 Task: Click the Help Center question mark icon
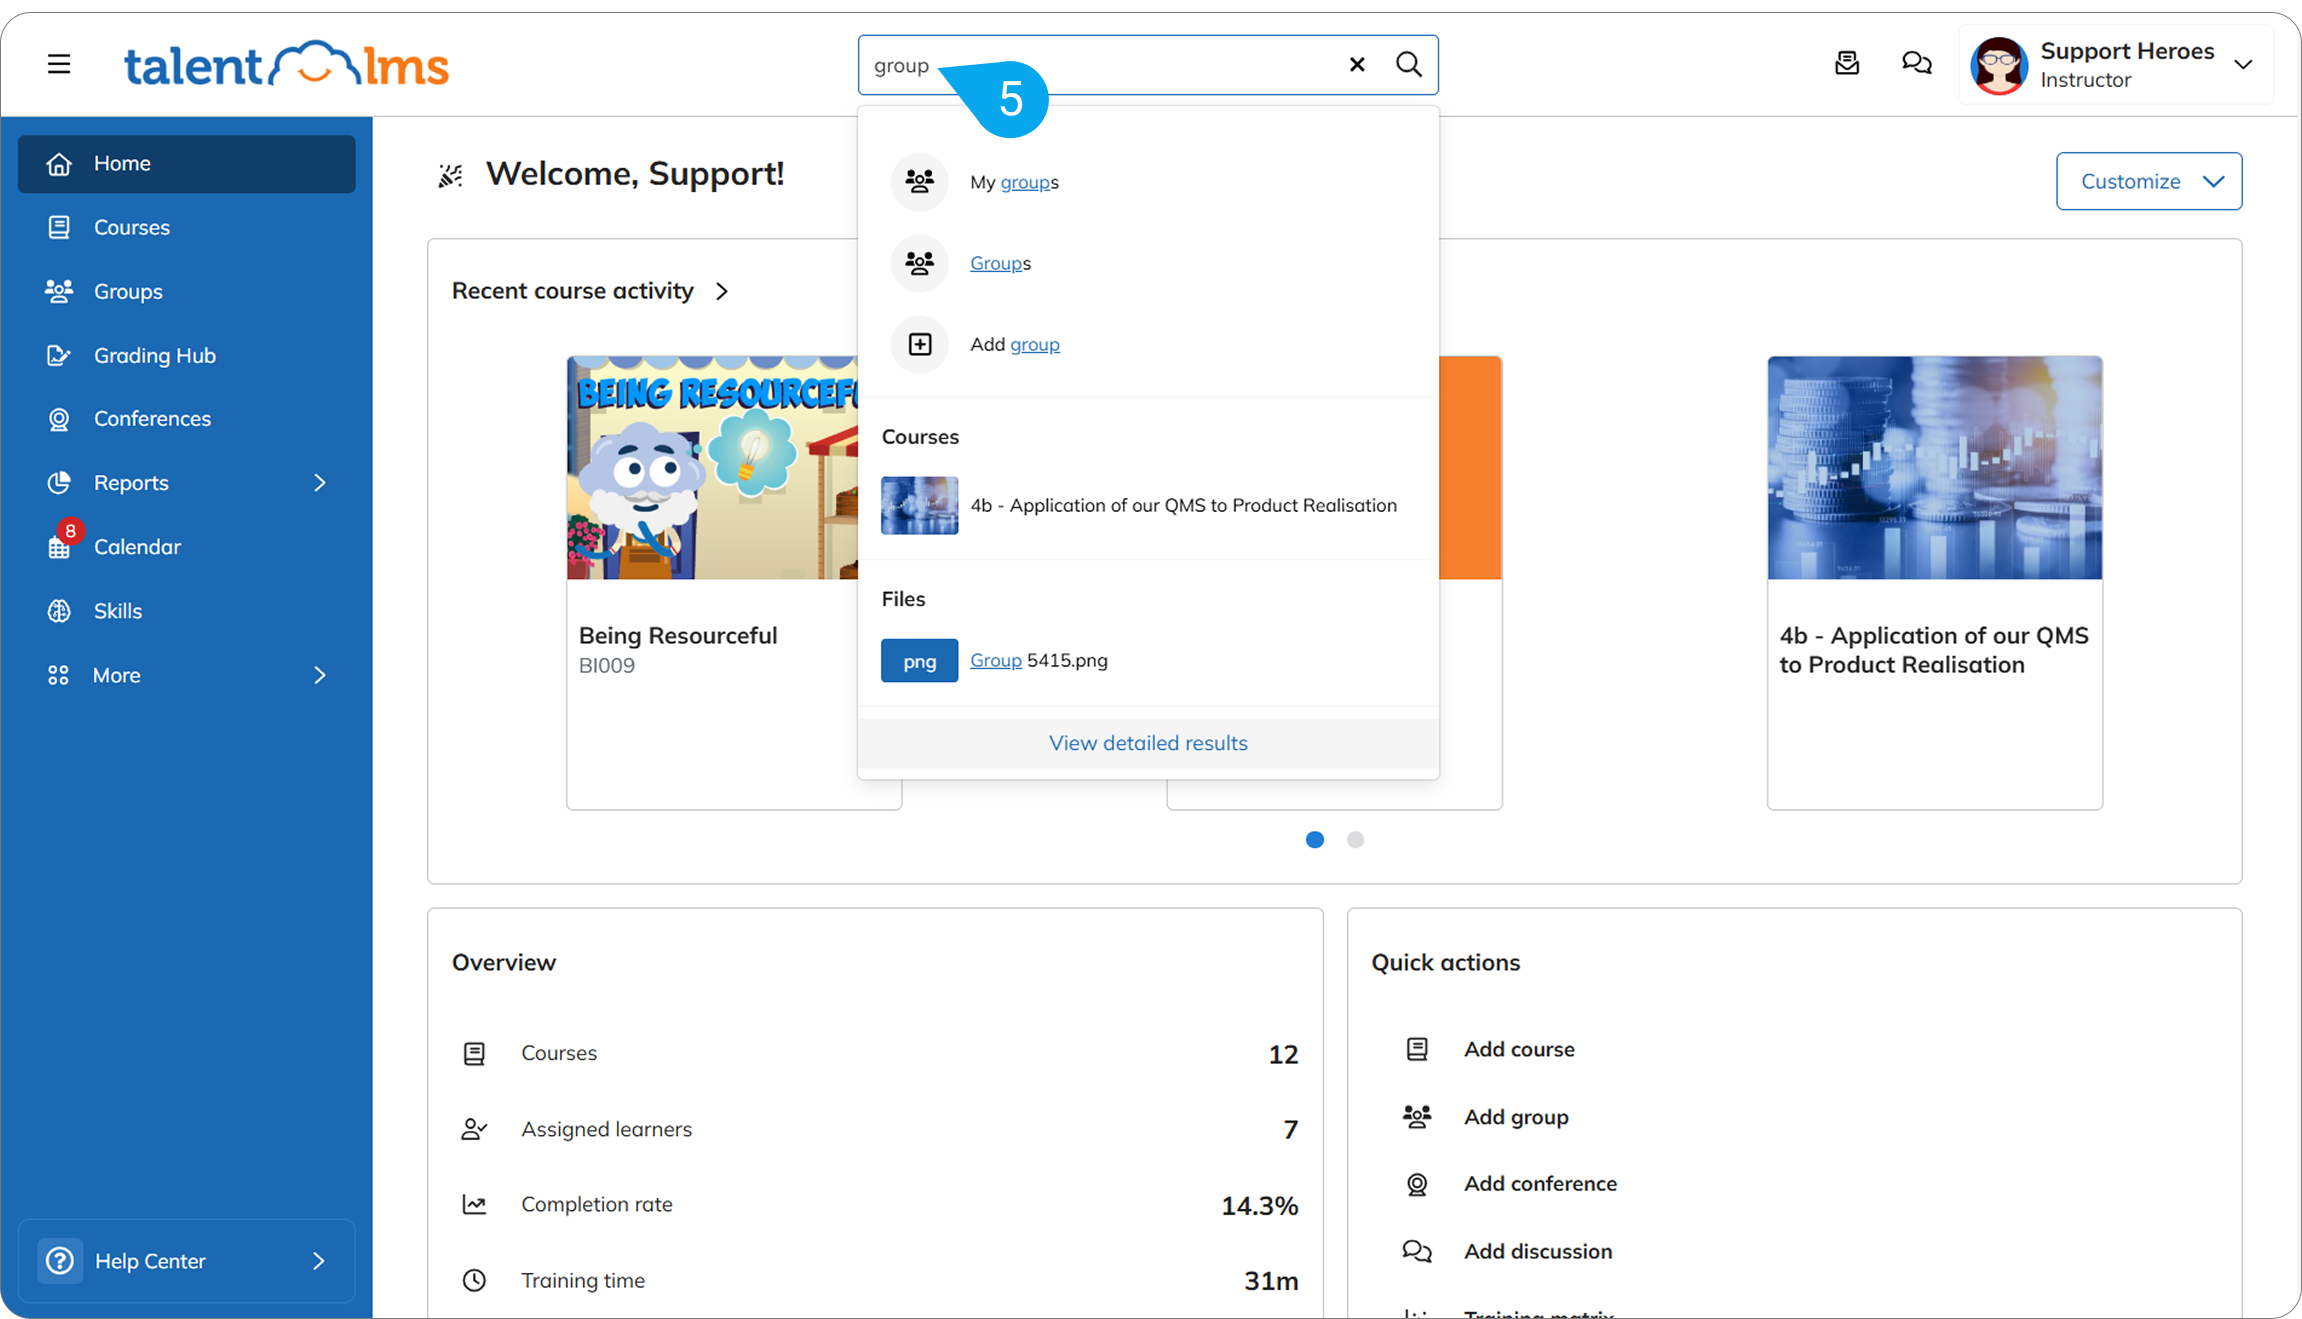[60, 1261]
